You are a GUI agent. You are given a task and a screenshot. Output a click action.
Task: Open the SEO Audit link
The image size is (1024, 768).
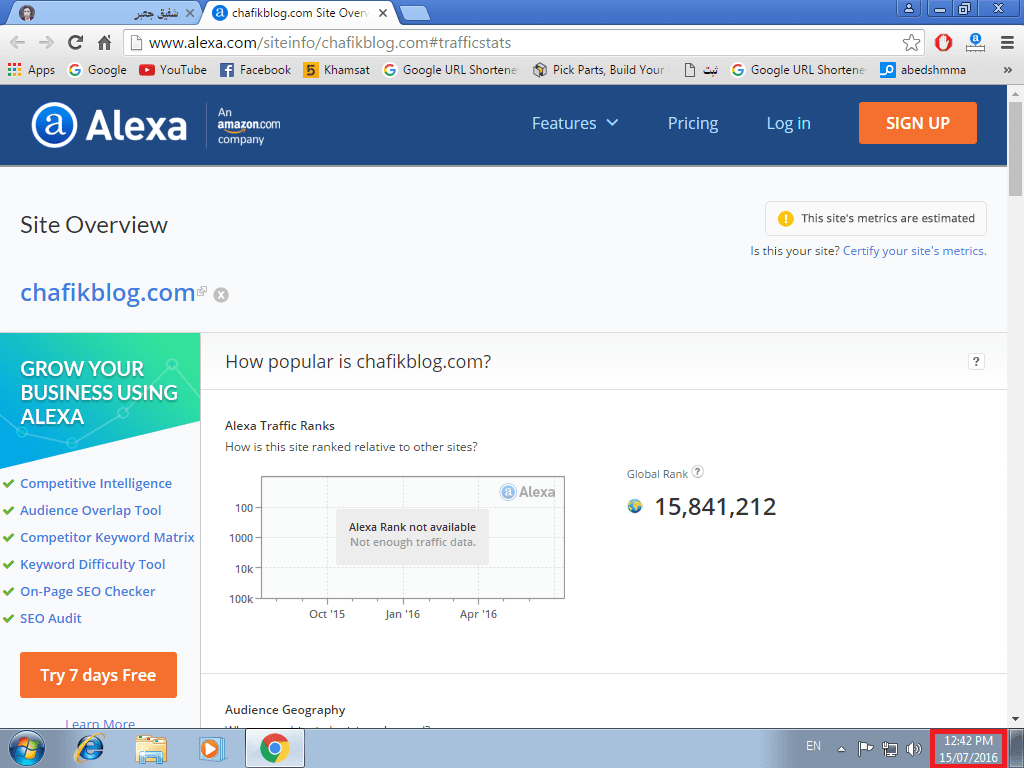click(51, 618)
